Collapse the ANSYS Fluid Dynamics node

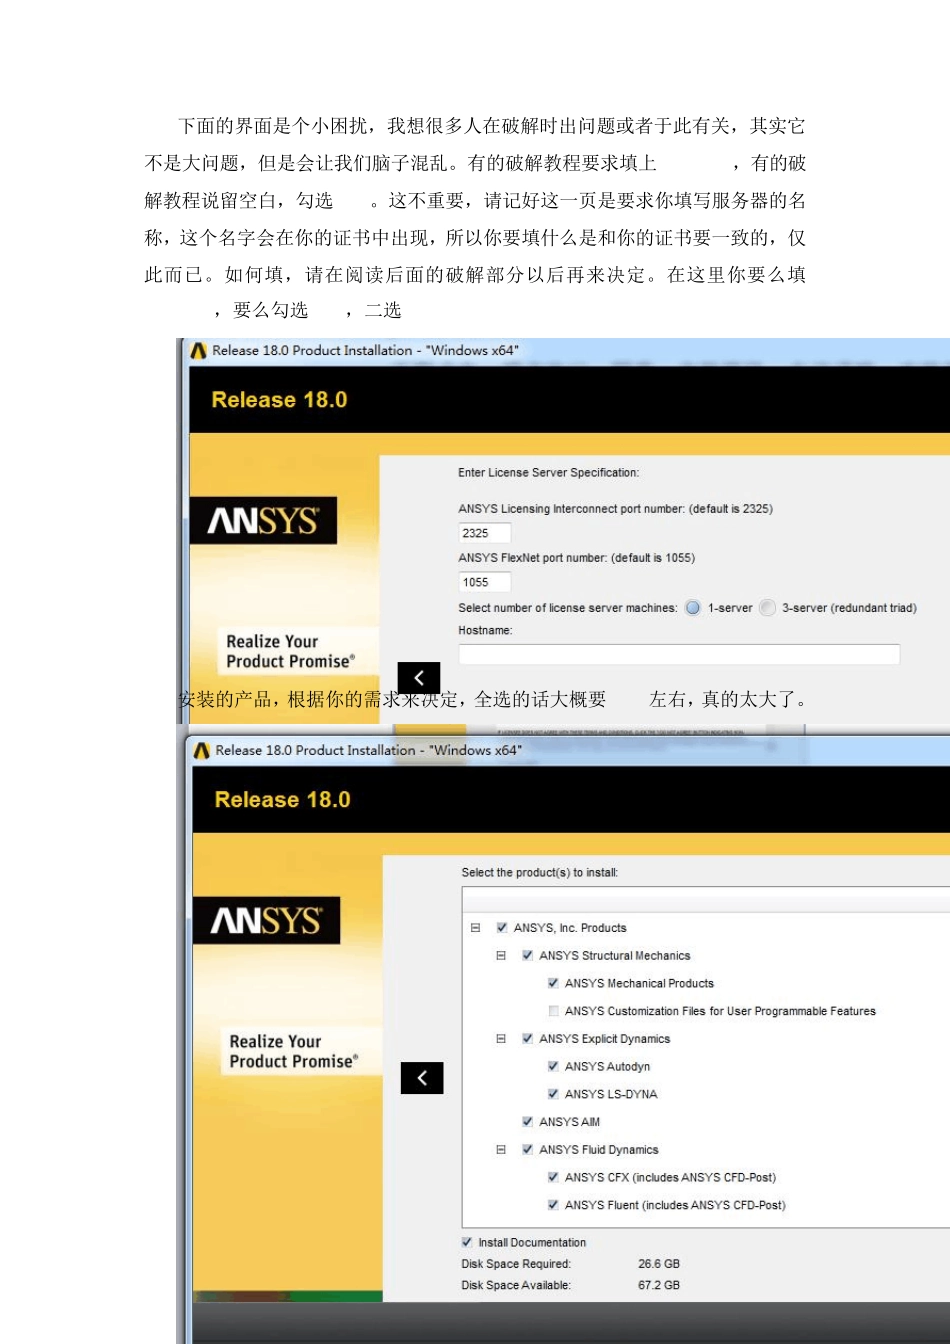pyautogui.click(x=501, y=1150)
